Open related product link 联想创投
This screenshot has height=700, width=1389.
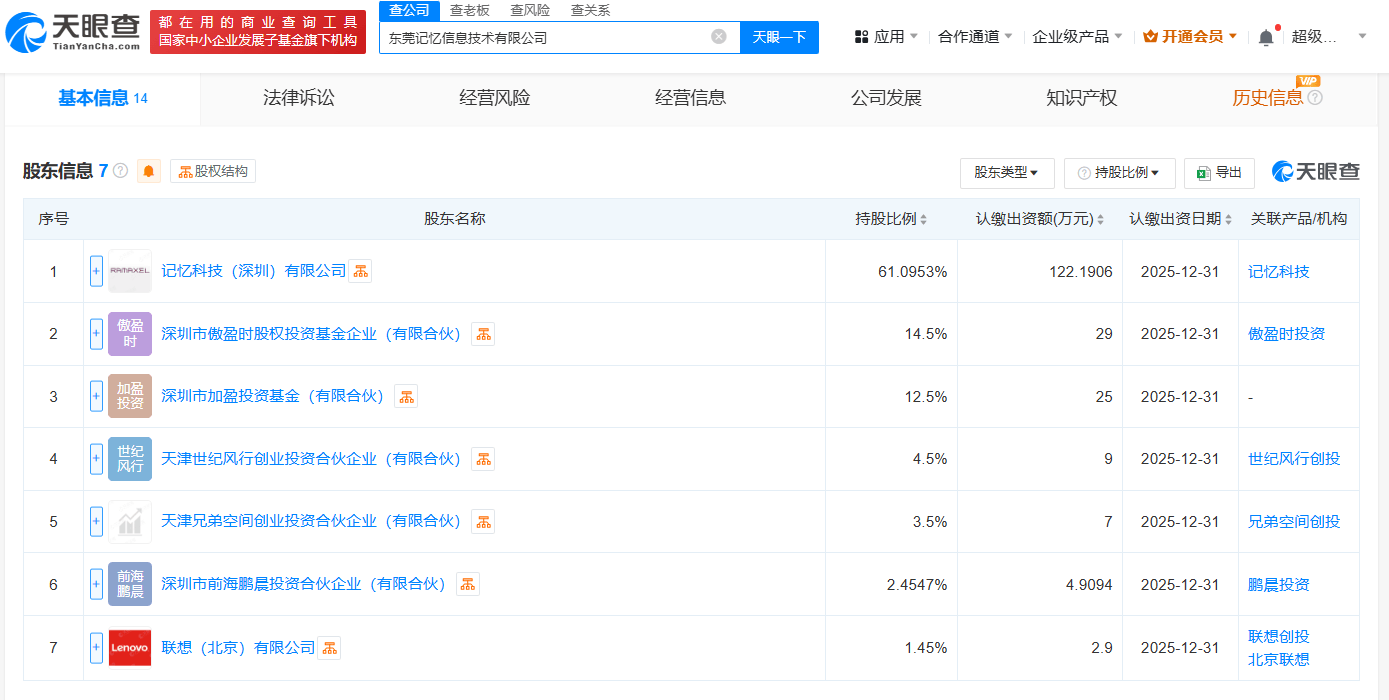[x=1278, y=636]
